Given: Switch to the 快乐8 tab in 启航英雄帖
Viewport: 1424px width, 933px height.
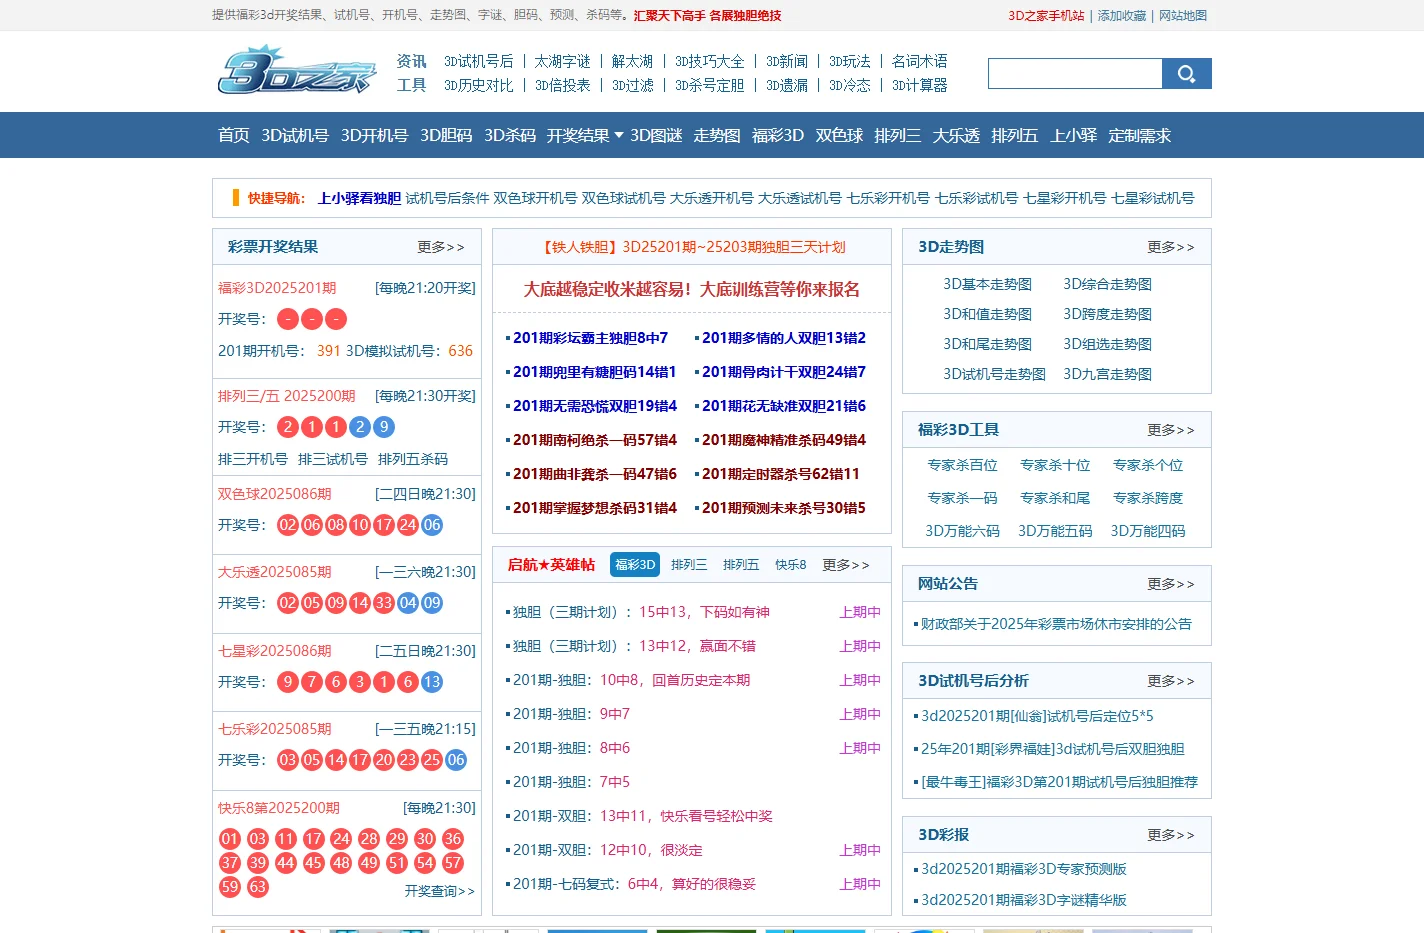Looking at the screenshot, I should [791, 565].
